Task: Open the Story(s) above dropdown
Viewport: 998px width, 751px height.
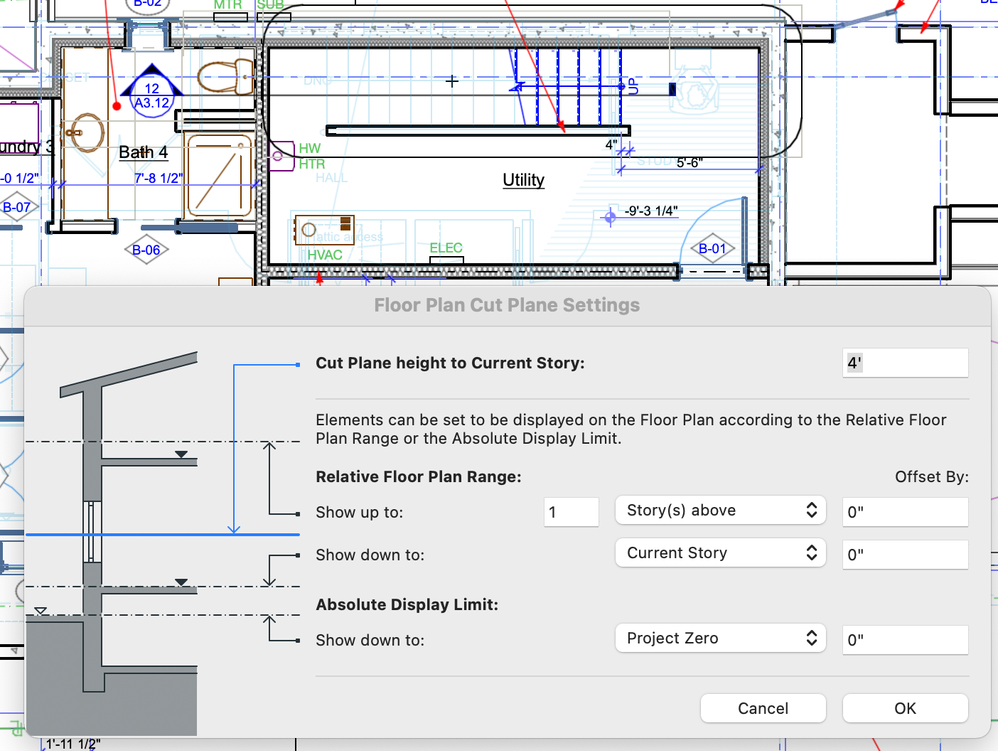Action: click(720, 510)
